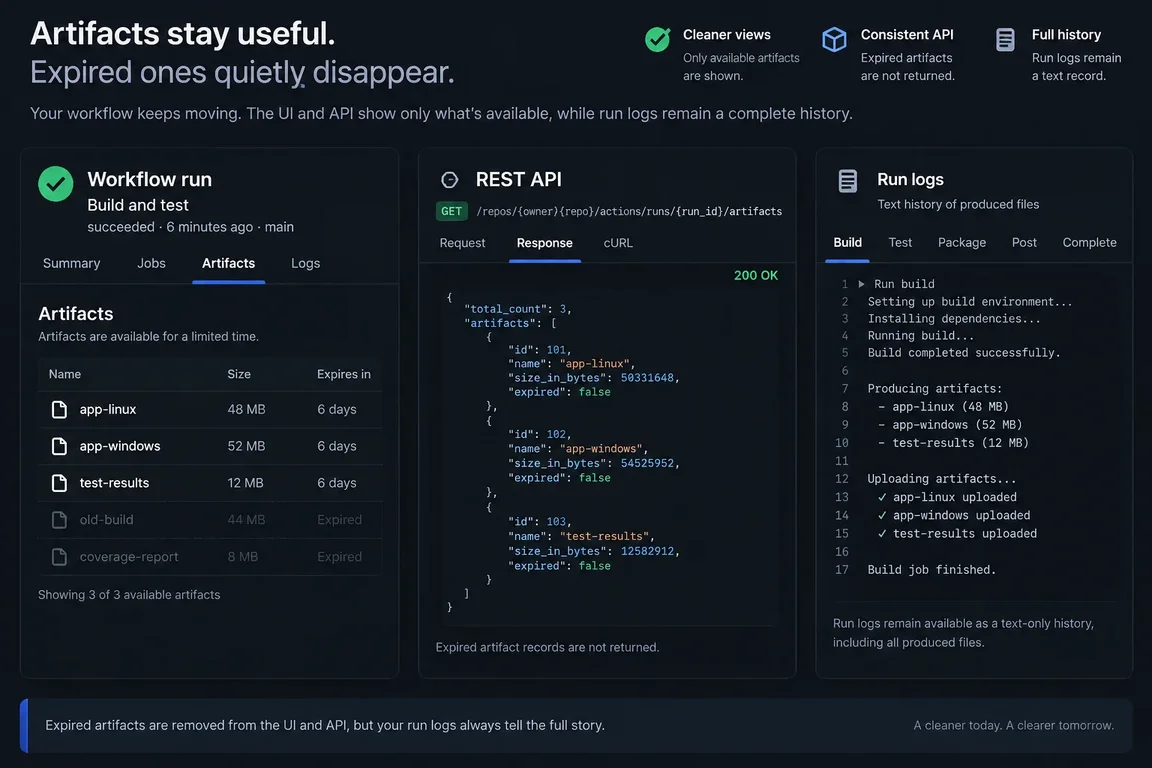The height and width of the screenshot is (768, 1152).
Task: Click the green GET method badge
Action: point(452,212)
